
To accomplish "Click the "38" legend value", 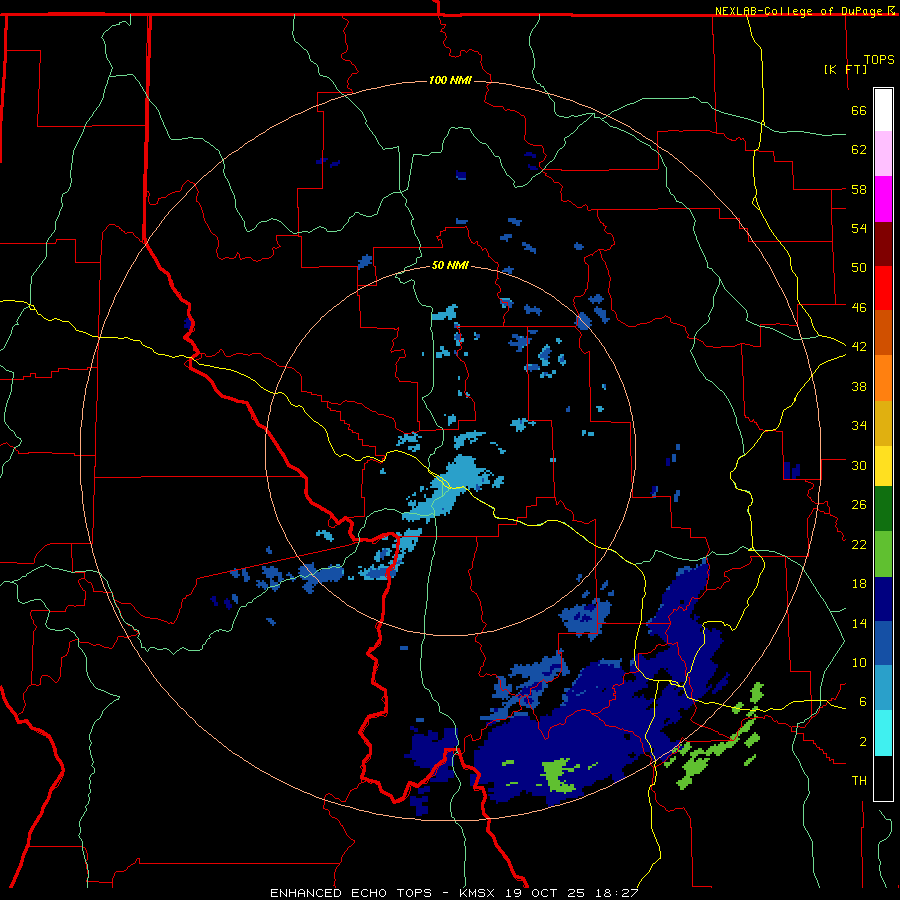I will [859, 386].
